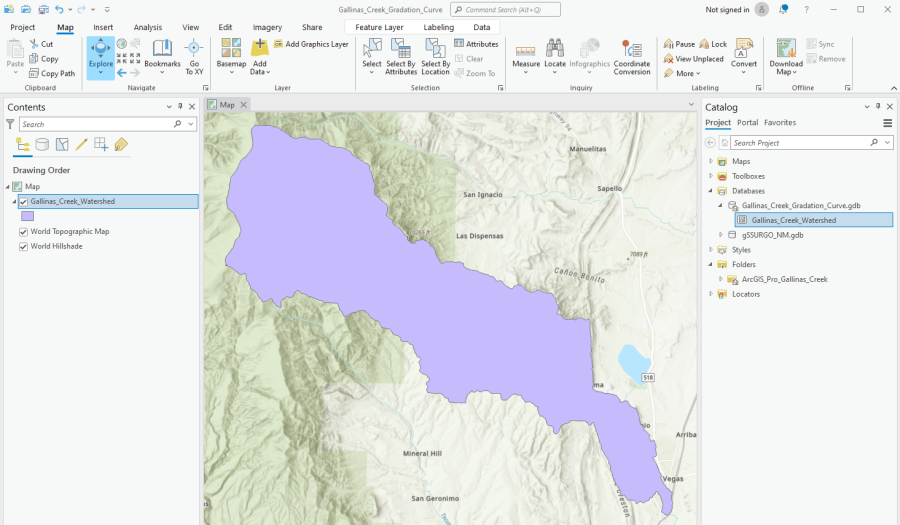Toggle World Hillshade layer visibility
The height and width of the screenshot is (525, 900).
point(24,246)
